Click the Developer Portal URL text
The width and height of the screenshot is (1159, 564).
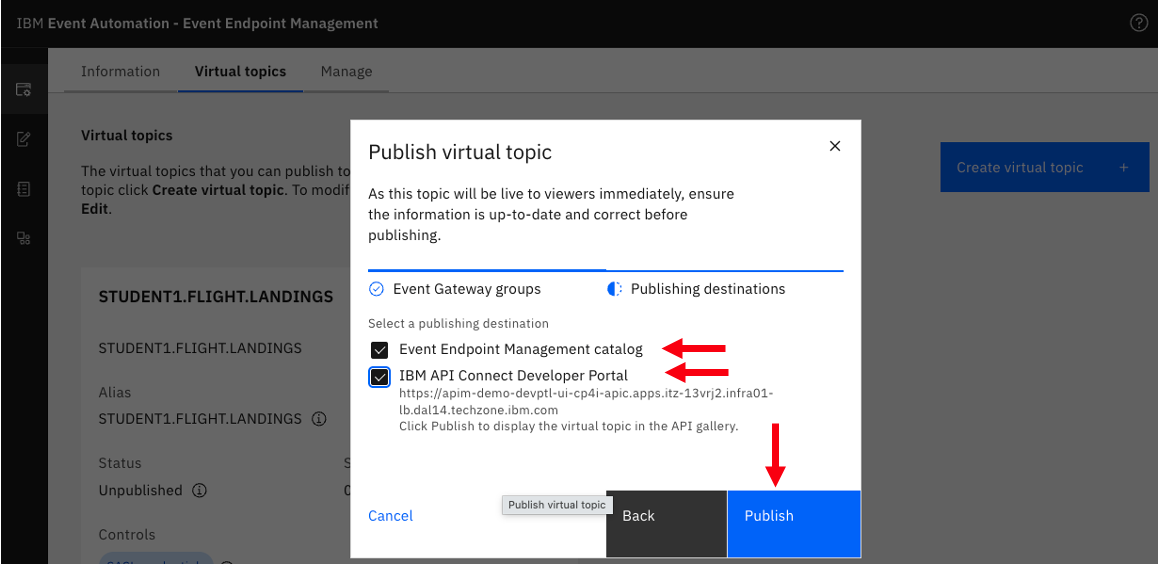[x=586, y=401]
